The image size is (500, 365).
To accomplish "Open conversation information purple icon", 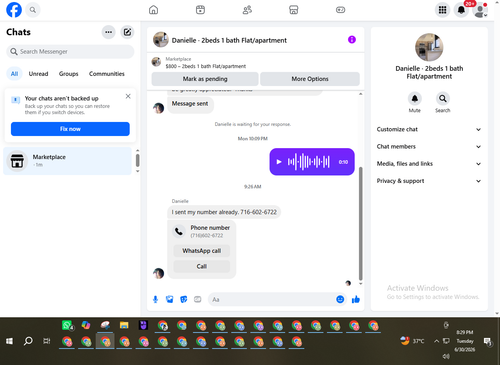I will (x=352, y=40).
